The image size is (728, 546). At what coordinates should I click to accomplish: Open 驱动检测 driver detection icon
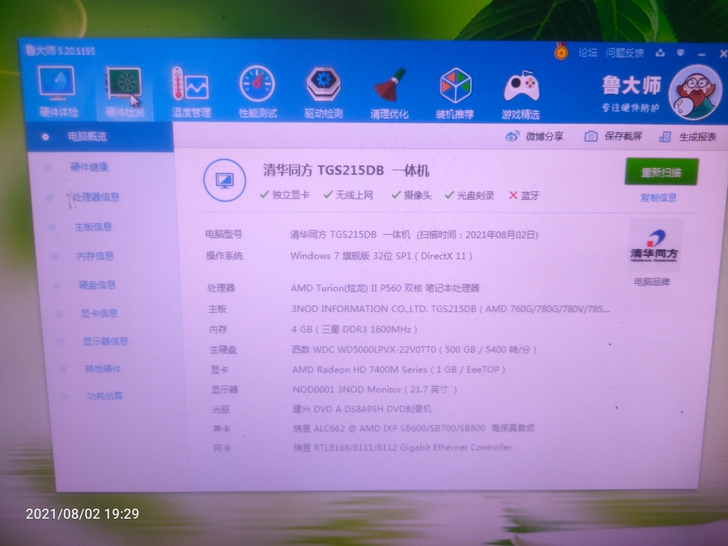click(x=324, y=92)
